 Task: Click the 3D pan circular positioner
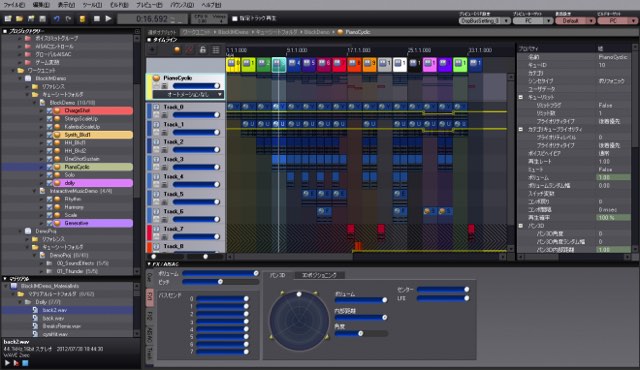click(x=299, y=321)
